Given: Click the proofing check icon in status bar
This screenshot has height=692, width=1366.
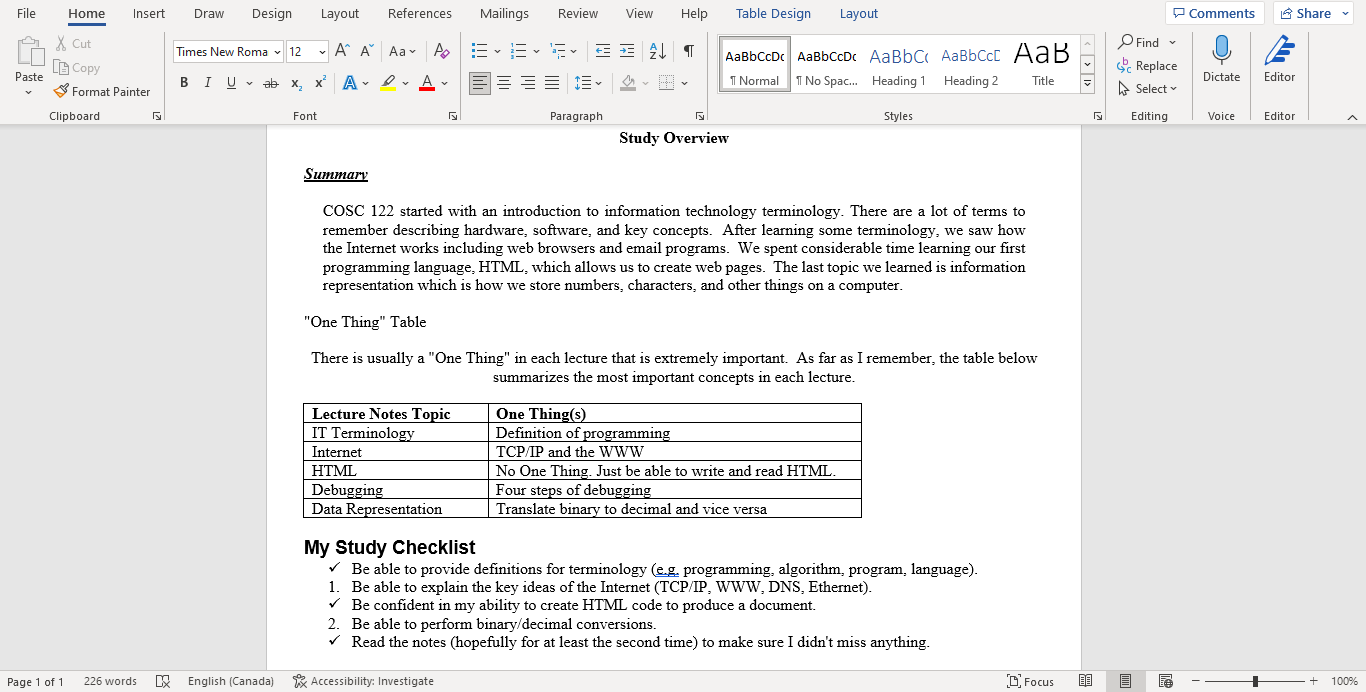Looking at the screenshot, I should tap(163, 681).
